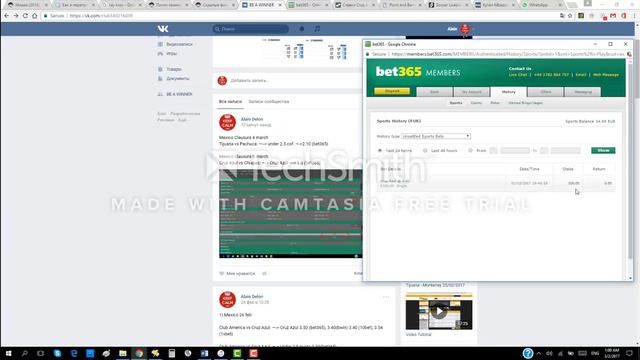The width and height of the screenshot is (640, 360).
Task: Click the browser home icon
Action: tap(35, 16)
